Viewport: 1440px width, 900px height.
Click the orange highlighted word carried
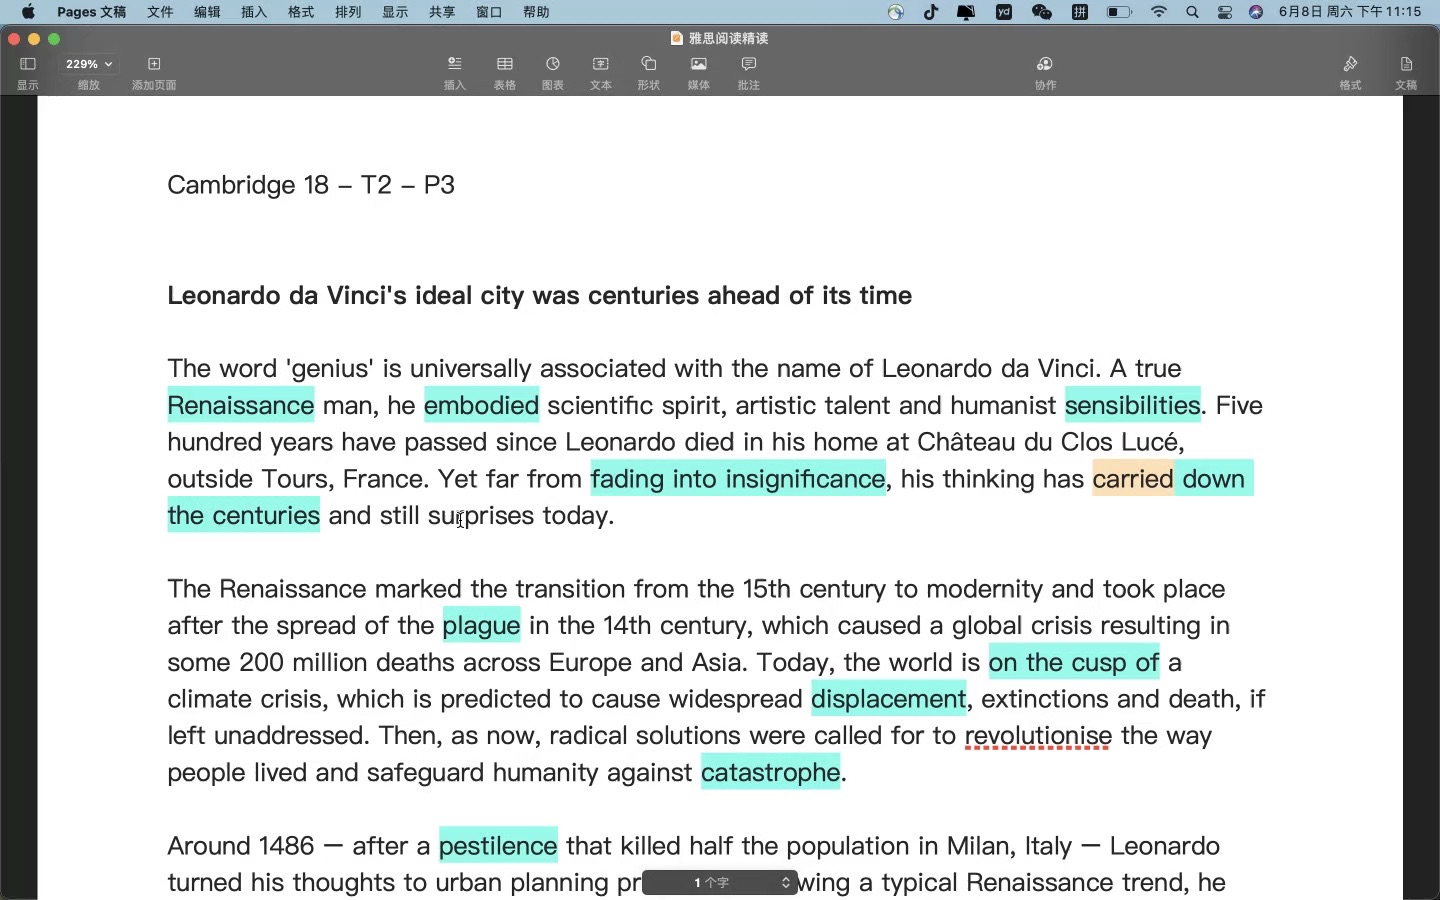pyautogui.click(x=1133, y=479)
